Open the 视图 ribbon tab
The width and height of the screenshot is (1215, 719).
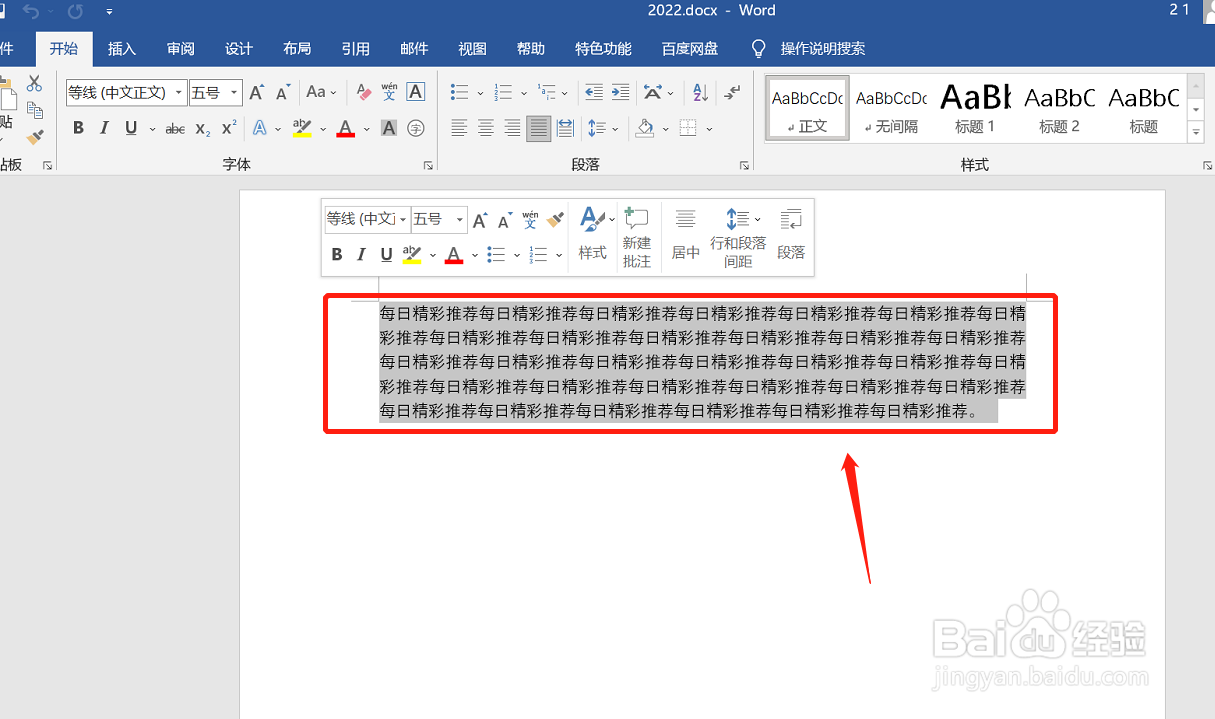pyautogui.click(x=471, y=48)
